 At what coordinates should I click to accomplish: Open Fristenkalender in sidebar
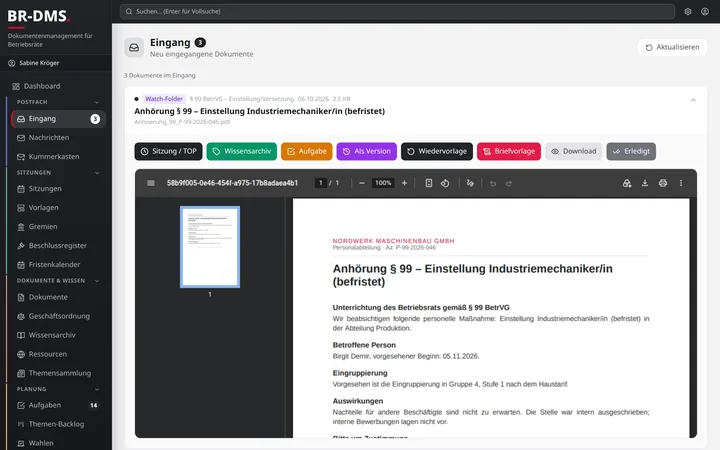pos(58,264)
